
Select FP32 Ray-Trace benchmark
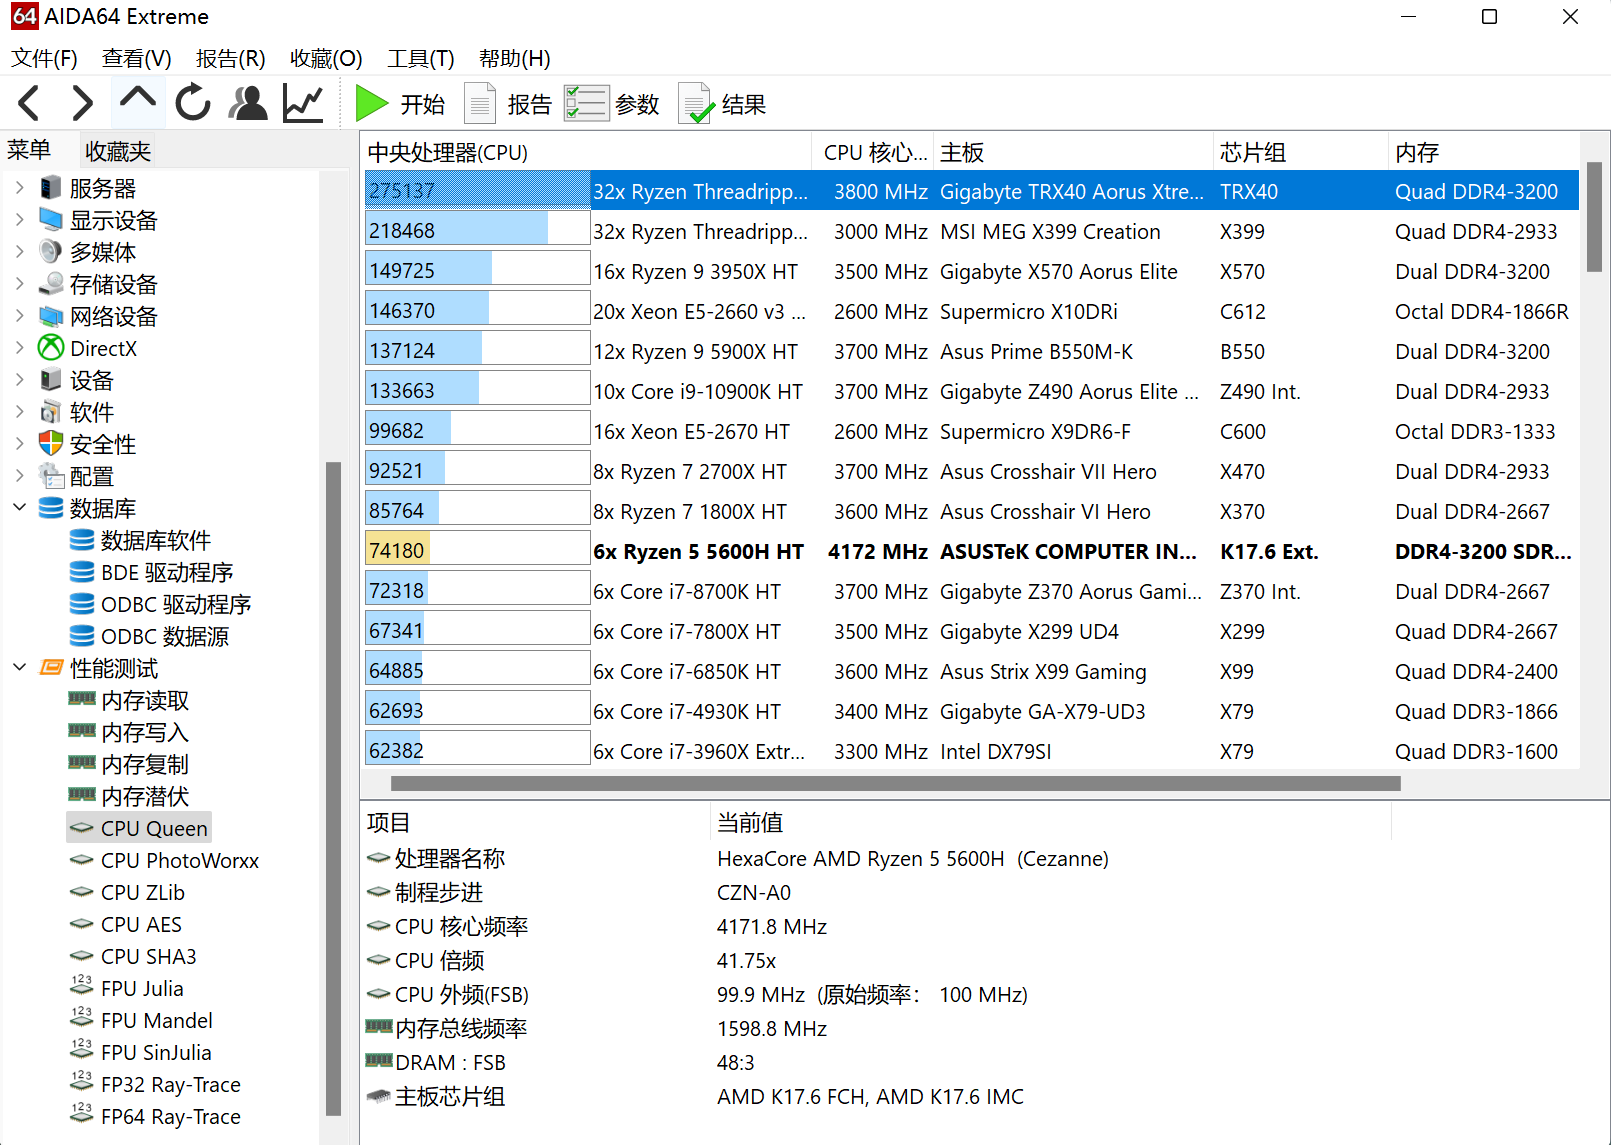[x=170, y=1084]
